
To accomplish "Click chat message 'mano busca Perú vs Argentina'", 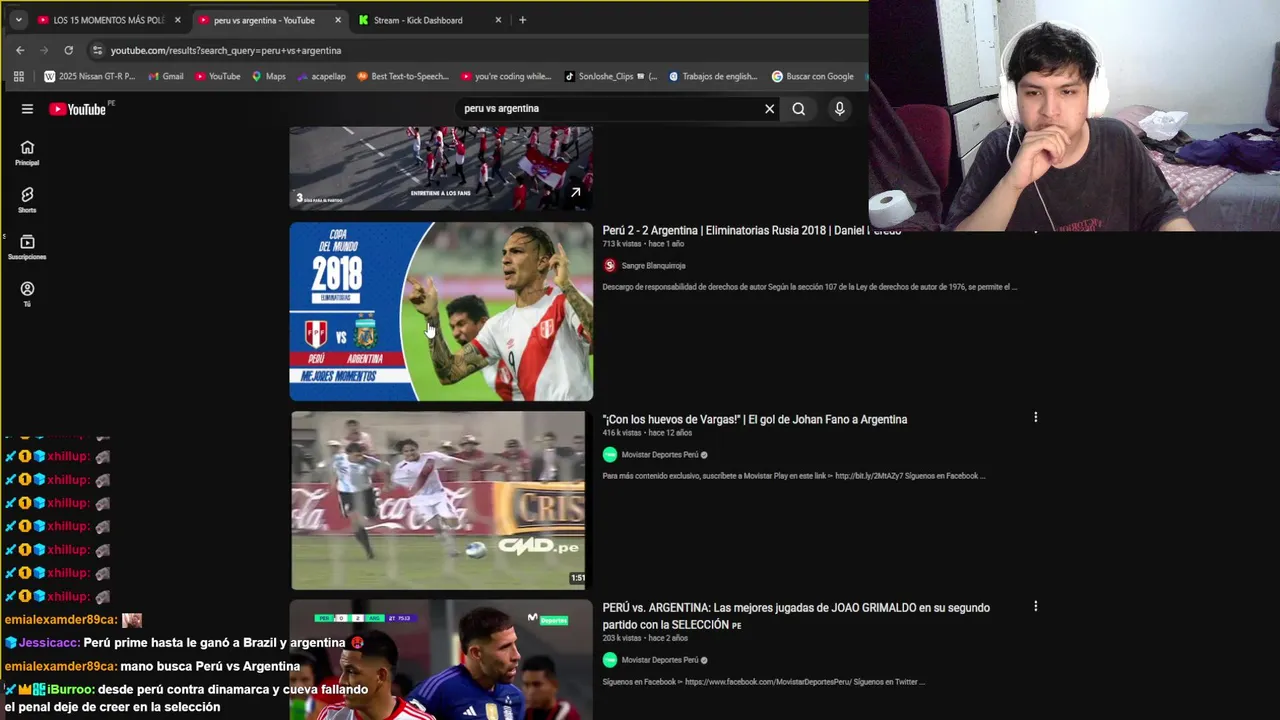I will pos(210,666).
